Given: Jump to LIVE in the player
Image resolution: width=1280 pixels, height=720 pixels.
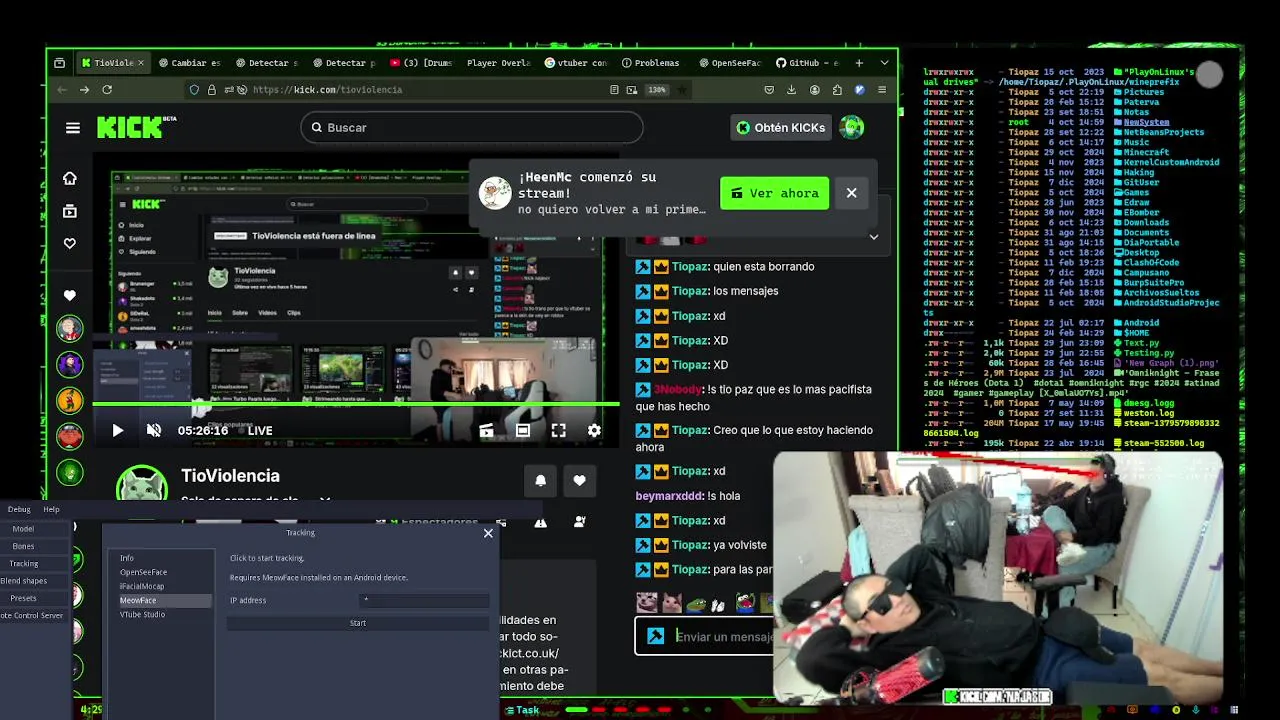Looking at the screenshot, I should (x=260, y=430).
